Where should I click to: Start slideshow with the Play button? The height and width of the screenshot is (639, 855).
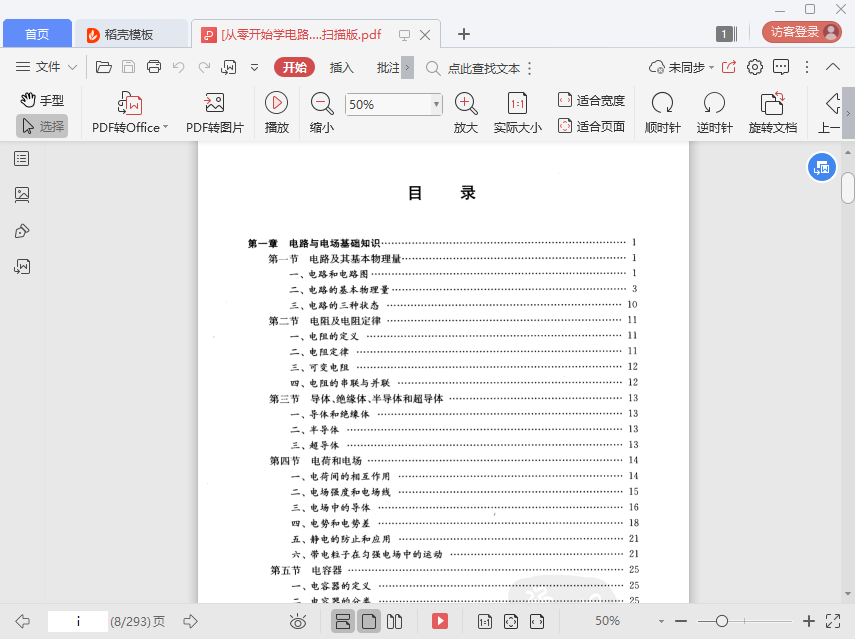[x=276, y=113]
